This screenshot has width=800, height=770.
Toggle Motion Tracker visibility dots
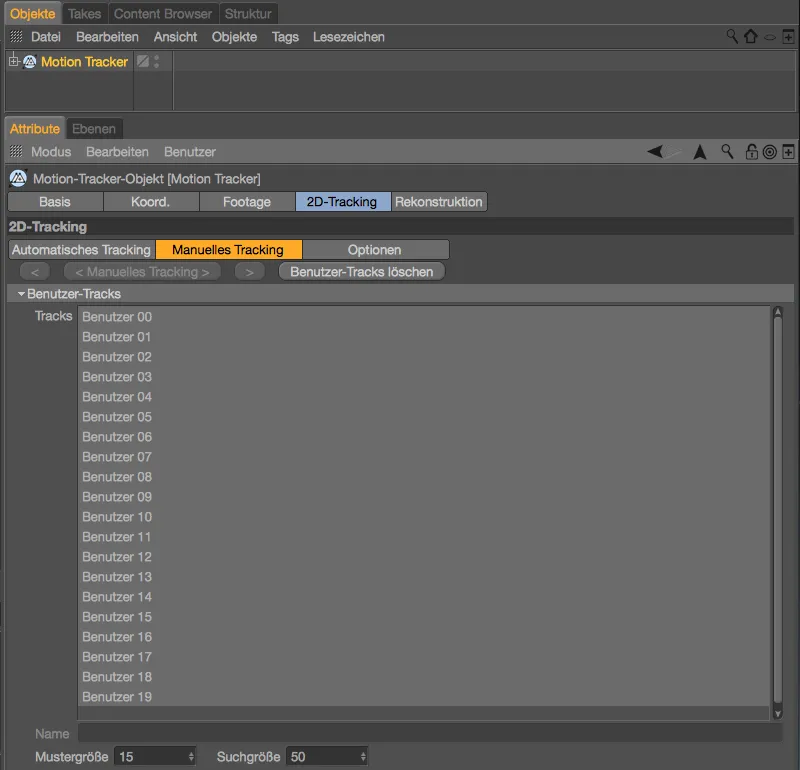156,62
